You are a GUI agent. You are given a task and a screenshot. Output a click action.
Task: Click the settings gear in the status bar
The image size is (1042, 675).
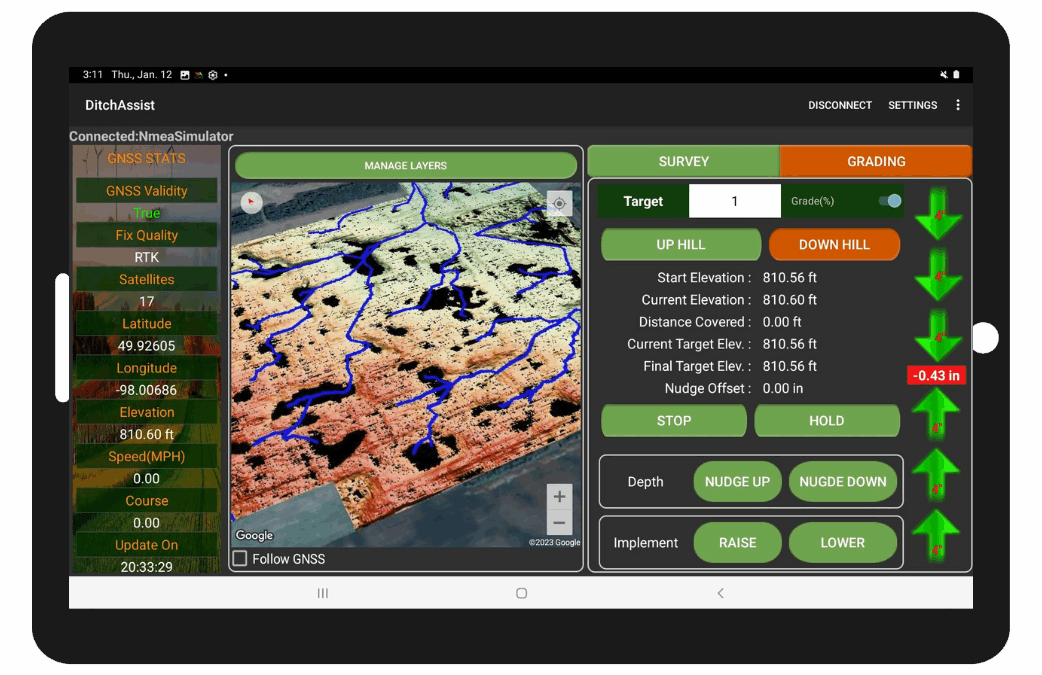pyautogui.click(x=213, y=75)
